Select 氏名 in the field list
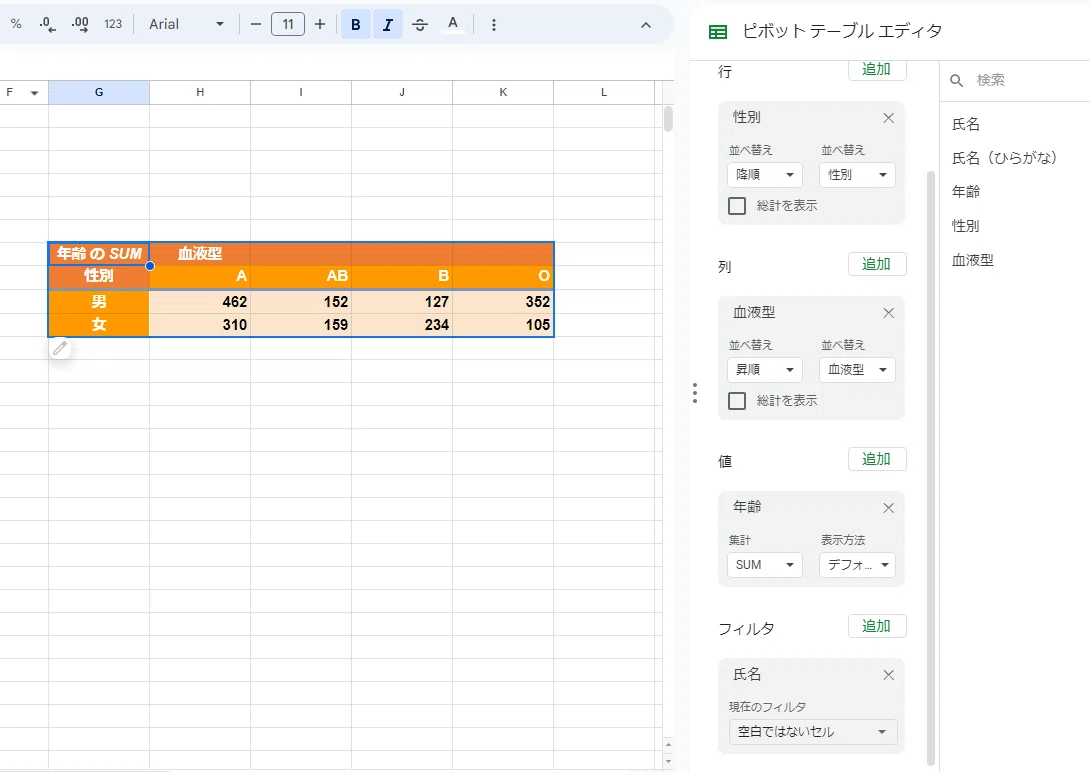This screenshot has height=772, width=1090. [966, 124]
